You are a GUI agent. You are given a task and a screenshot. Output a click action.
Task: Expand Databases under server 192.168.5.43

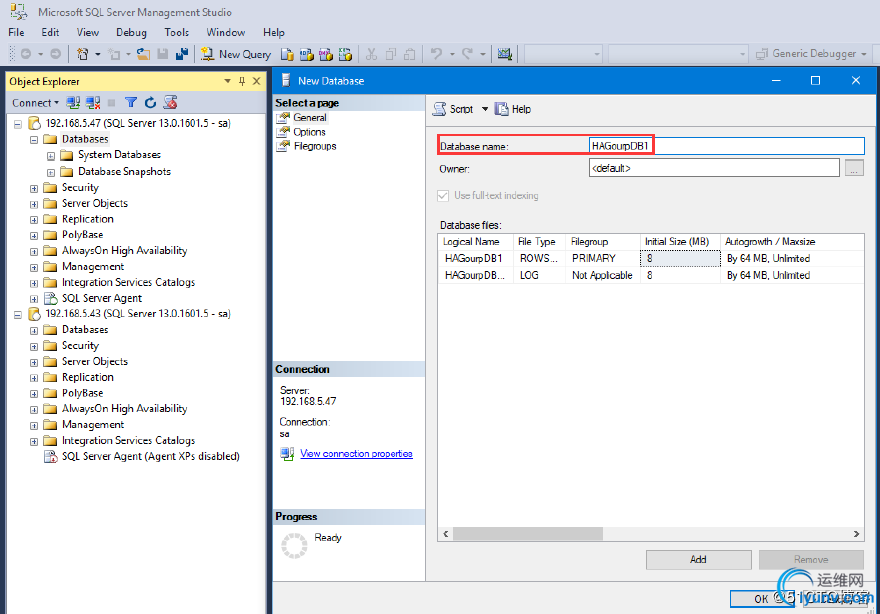coord(34,331)
